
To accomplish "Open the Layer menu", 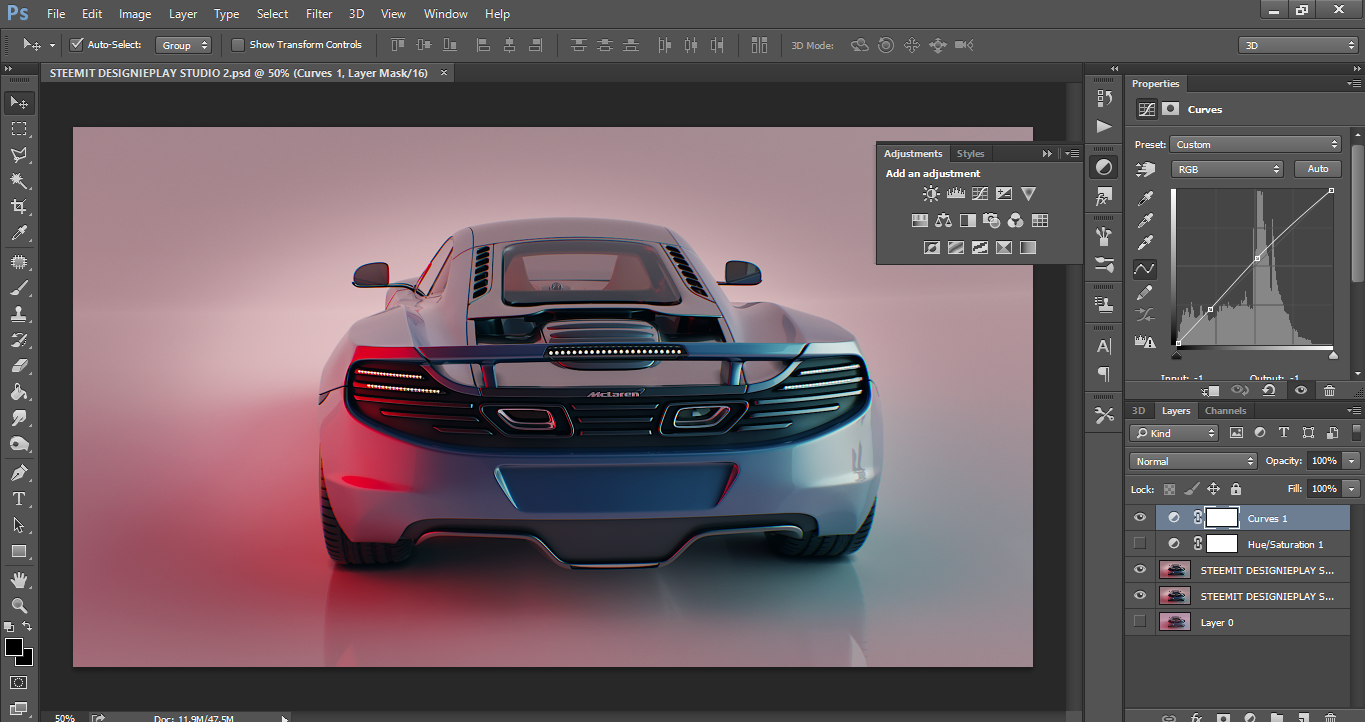I will coord(183,14).
